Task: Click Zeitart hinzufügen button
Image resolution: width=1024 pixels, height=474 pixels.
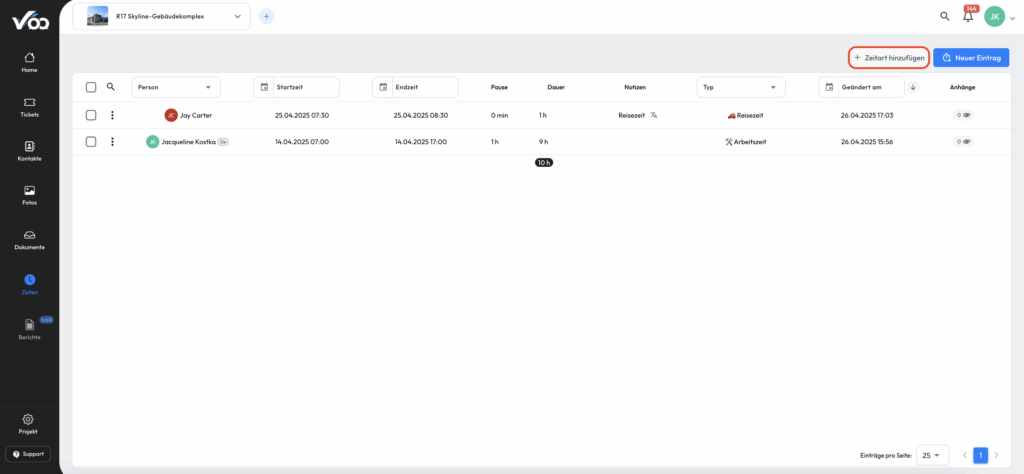Action: click(889, 58)
